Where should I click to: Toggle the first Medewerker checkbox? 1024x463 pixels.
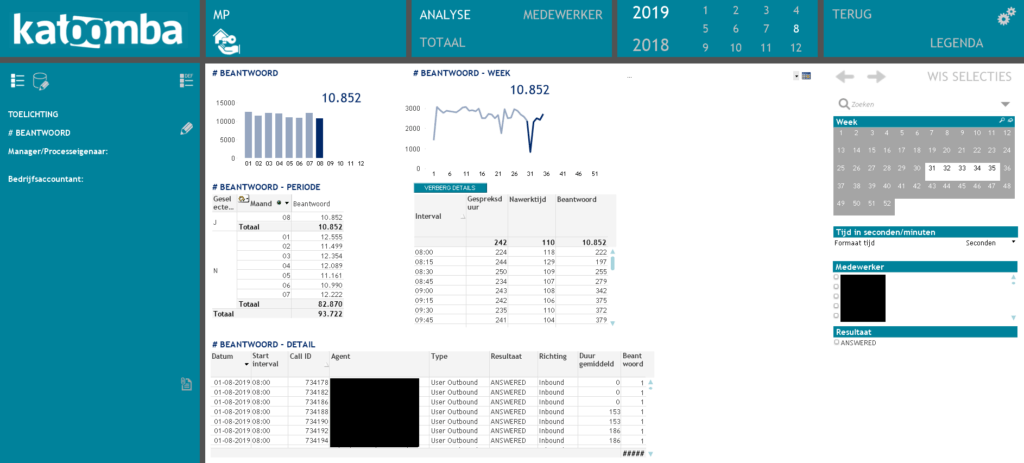[836, 277]
